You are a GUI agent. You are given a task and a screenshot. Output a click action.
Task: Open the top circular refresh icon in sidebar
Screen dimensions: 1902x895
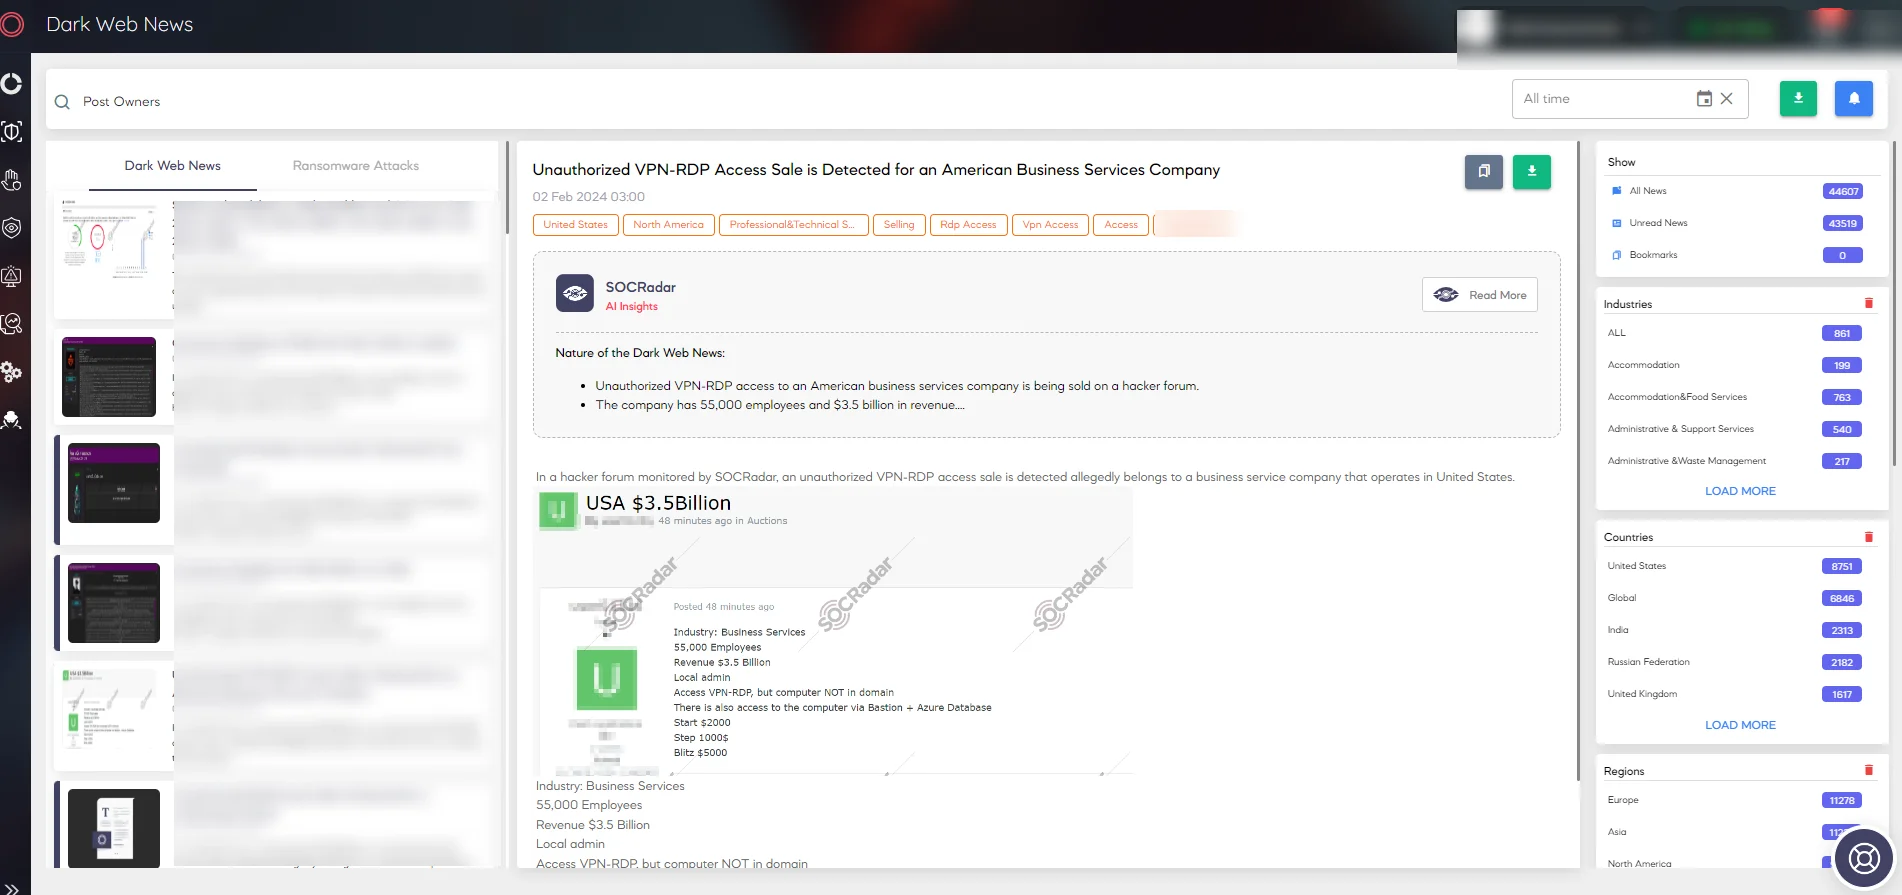[x=12, y=83]
